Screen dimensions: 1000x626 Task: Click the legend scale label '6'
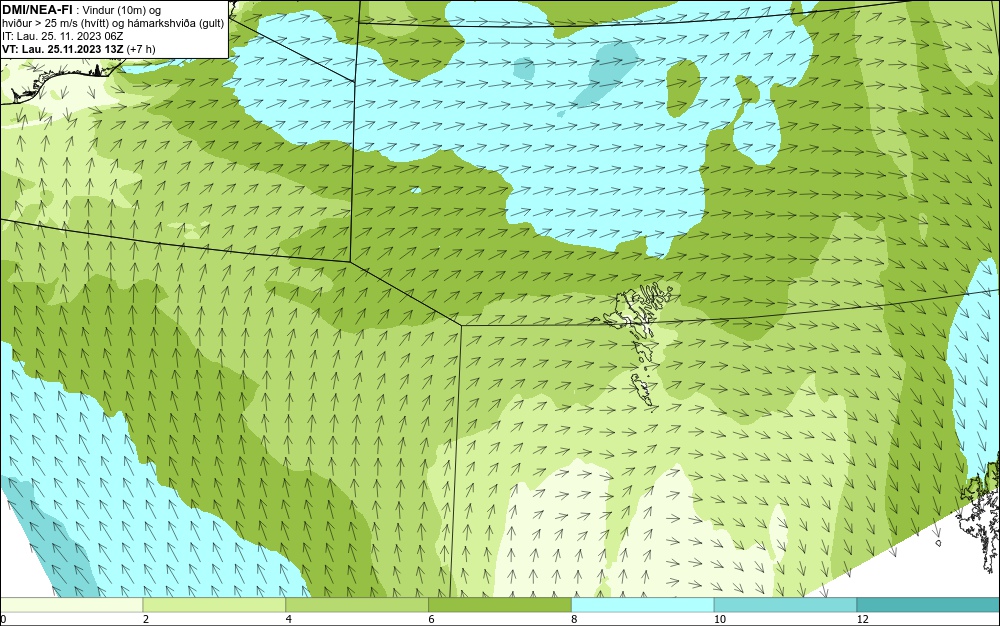tap(432, 619)
